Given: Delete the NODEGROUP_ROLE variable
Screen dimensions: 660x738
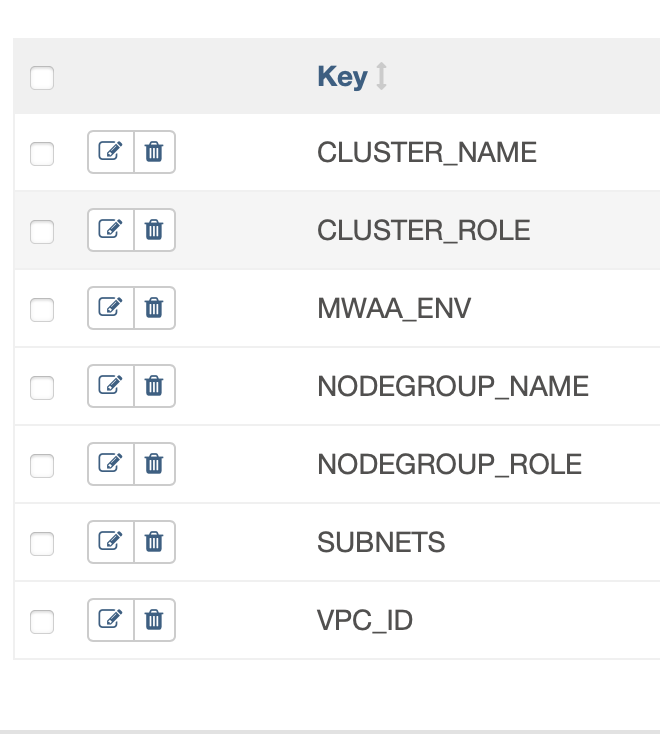Looking at the screenshot, I should pos(154,465).
